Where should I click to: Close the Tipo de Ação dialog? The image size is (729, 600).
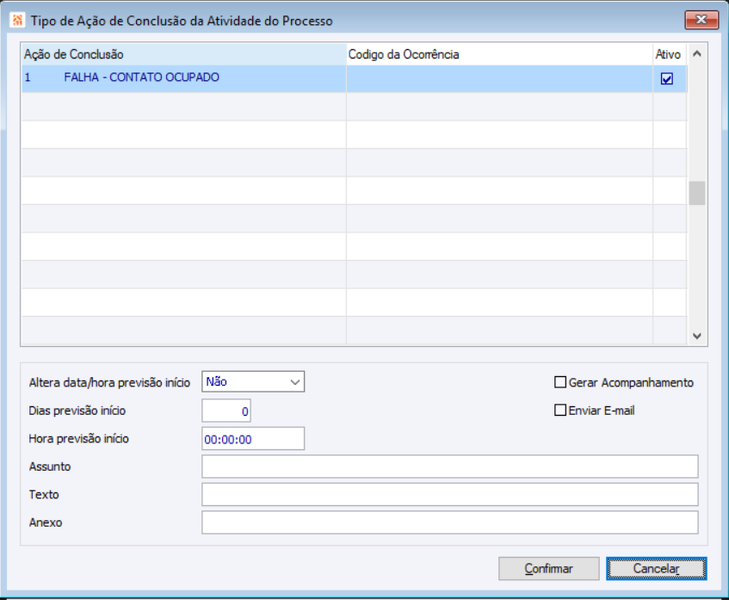[x=701, y=20]
